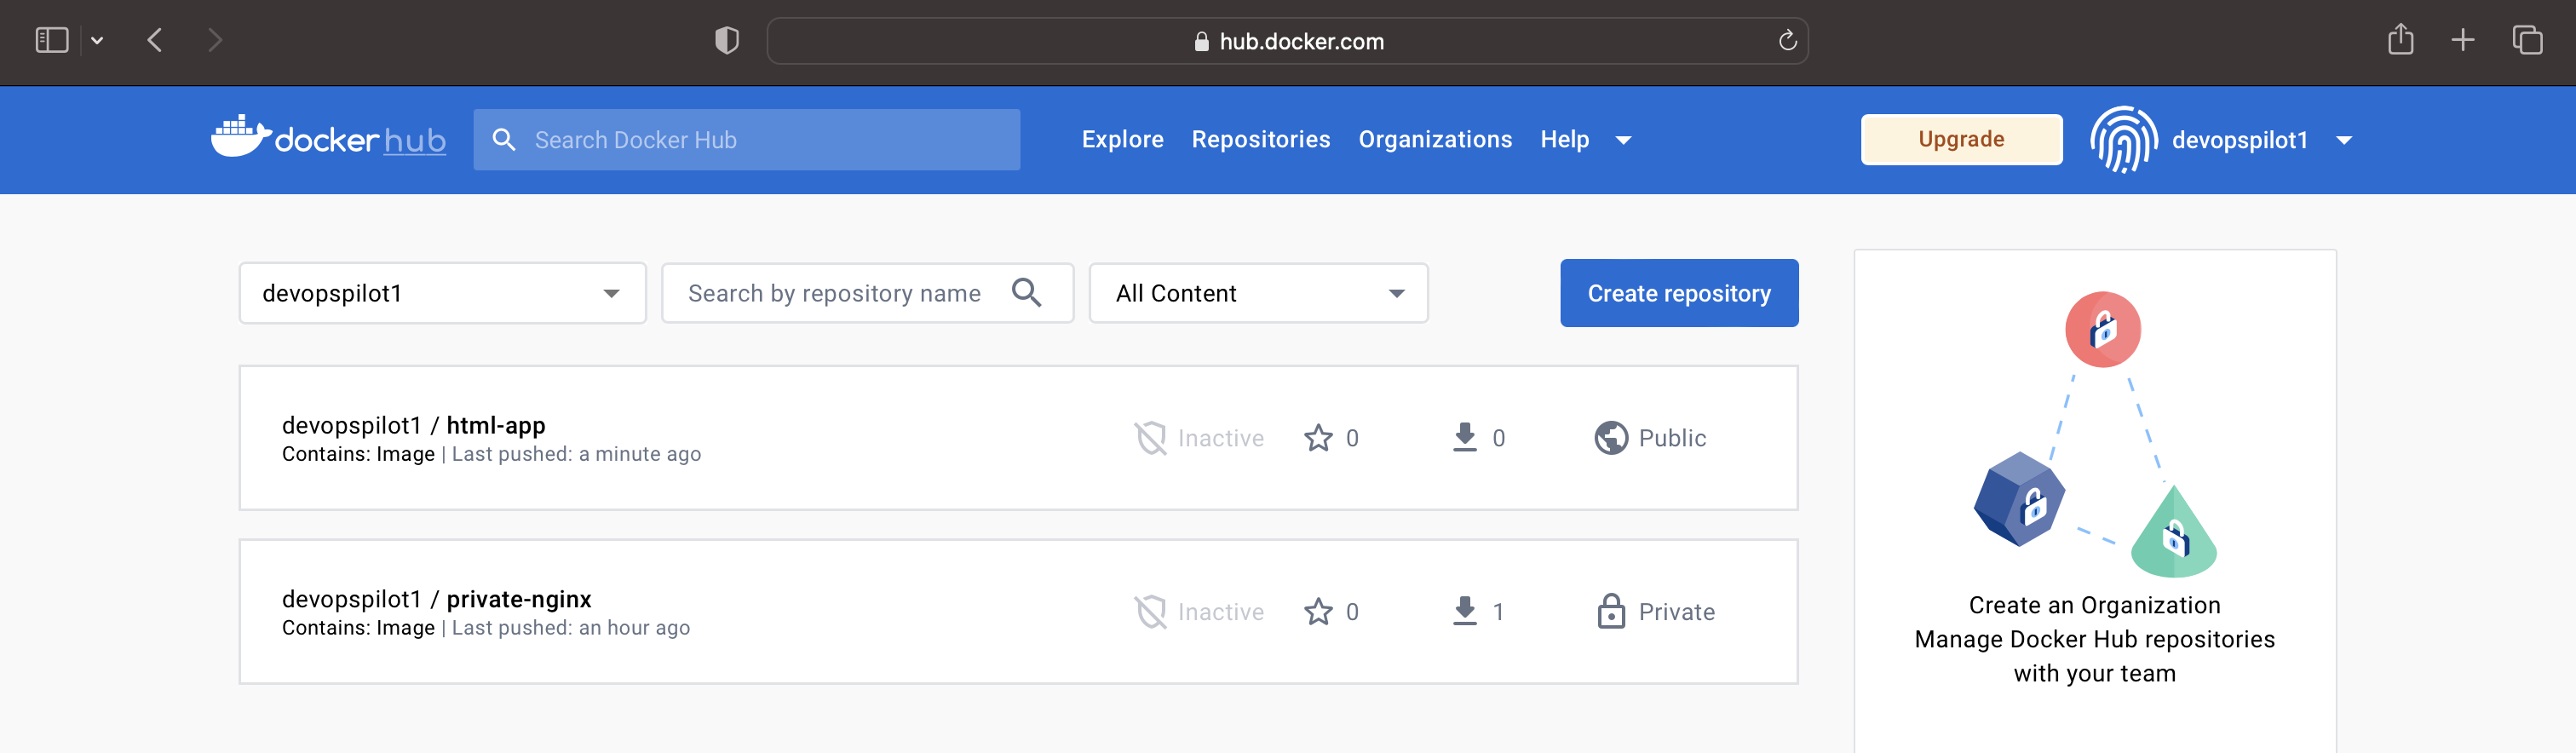Focus the Search by repository name field
The width and height of the screenshot is (2576, 753).
(867, 293)
